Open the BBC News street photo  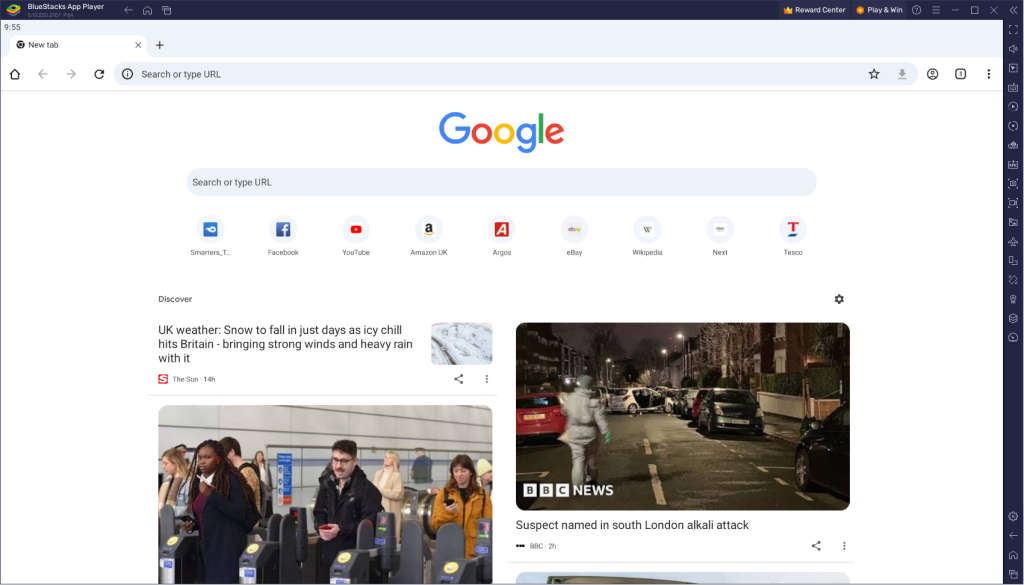pos(682,416)
